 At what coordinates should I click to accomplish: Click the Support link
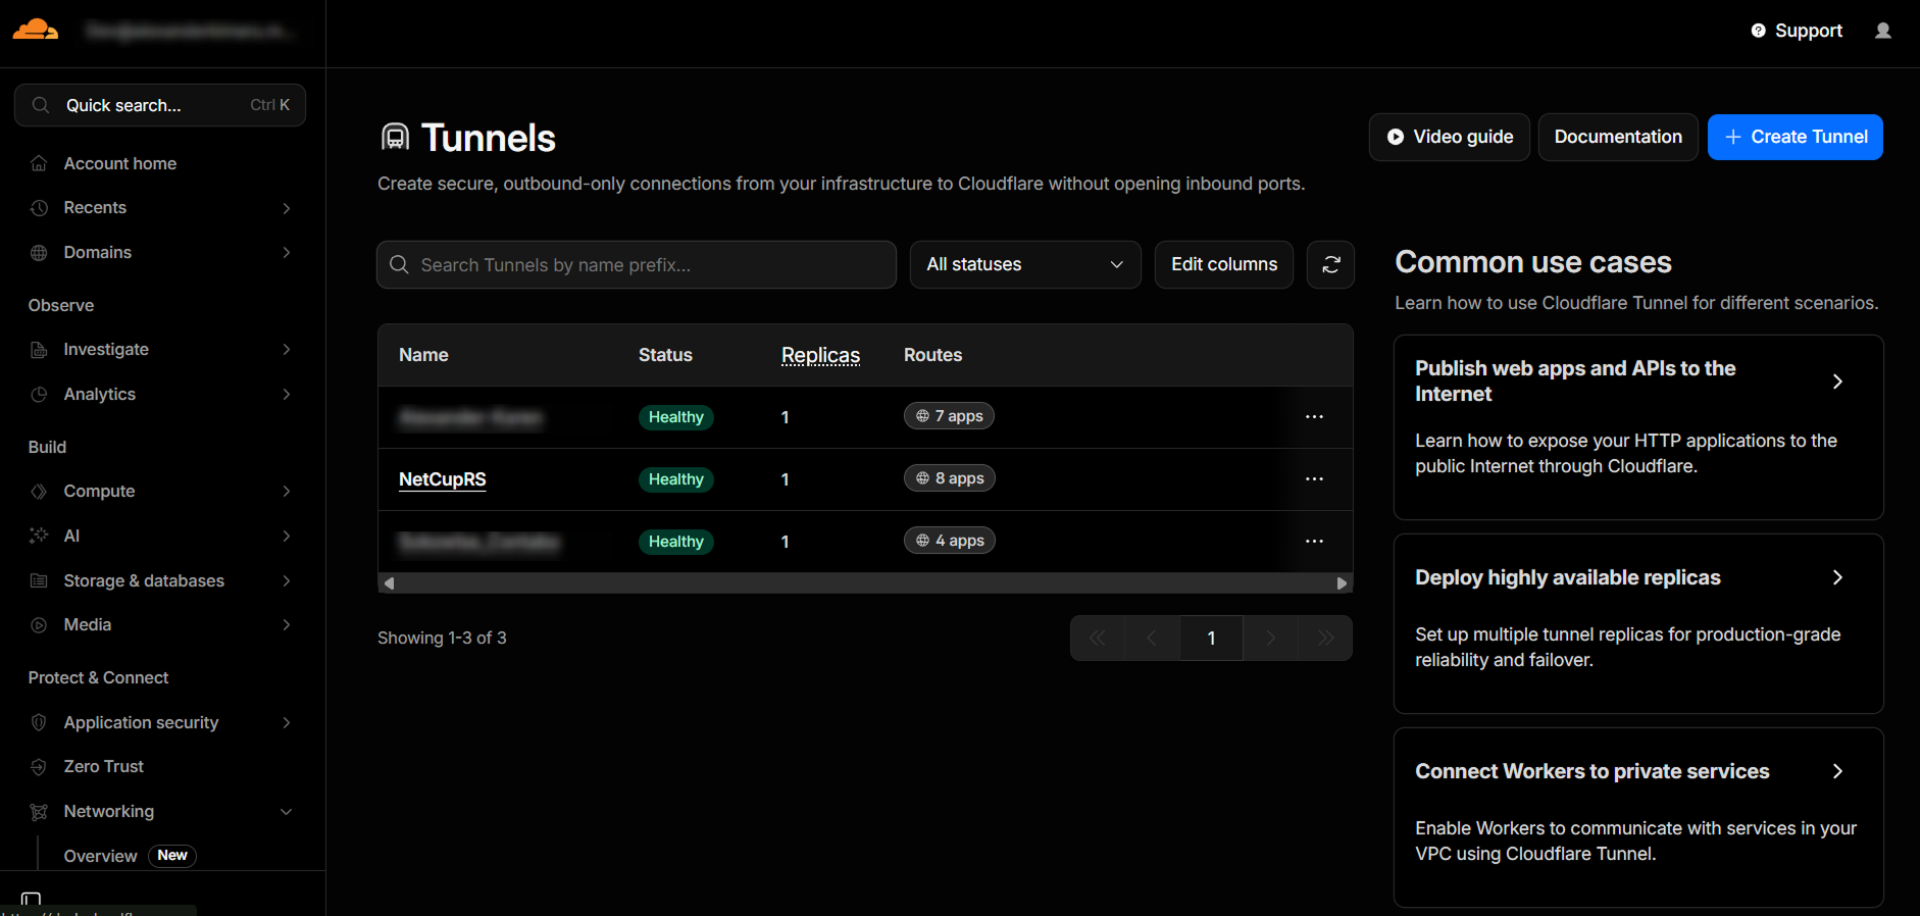pos(1808,31)
